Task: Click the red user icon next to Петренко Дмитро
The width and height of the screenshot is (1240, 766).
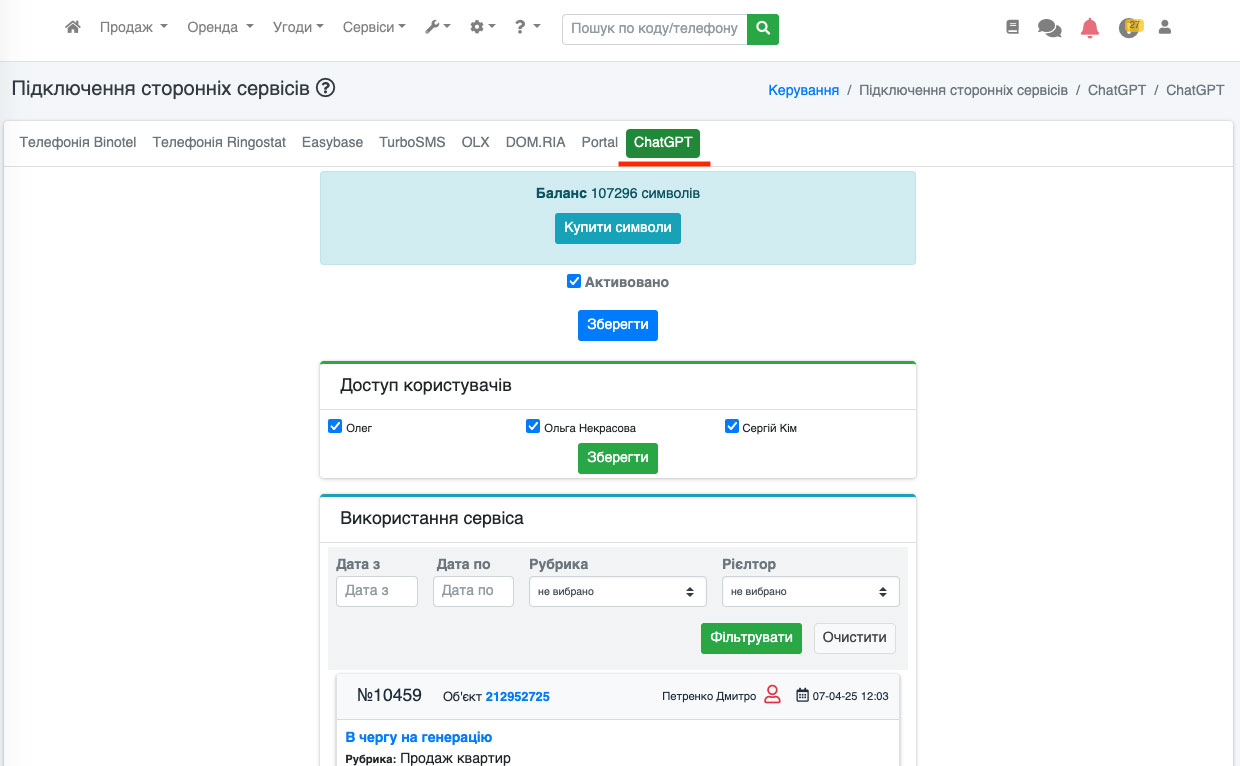Action: tap(772, 695)
